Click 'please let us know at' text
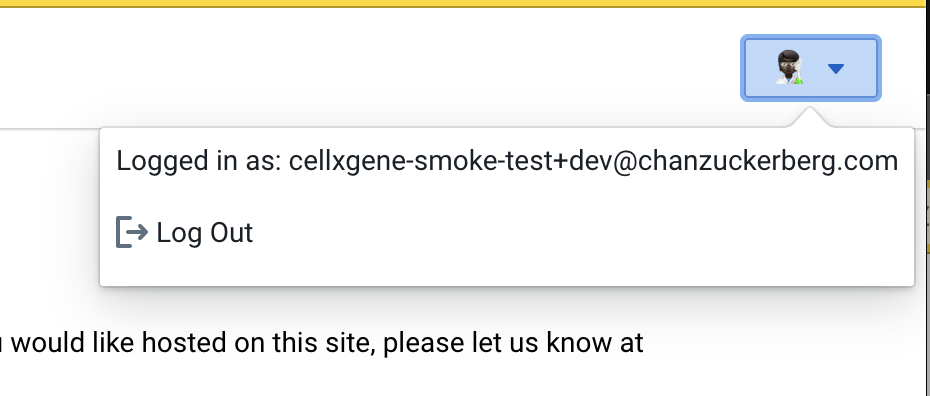The width and height of the screenshot is (930, 396). click(x=513, y=343)
